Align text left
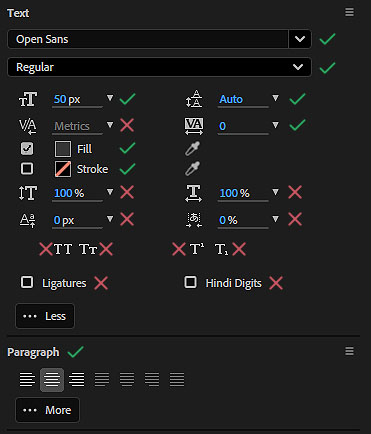Screen dimensions: 371x434 pos(27,380)
